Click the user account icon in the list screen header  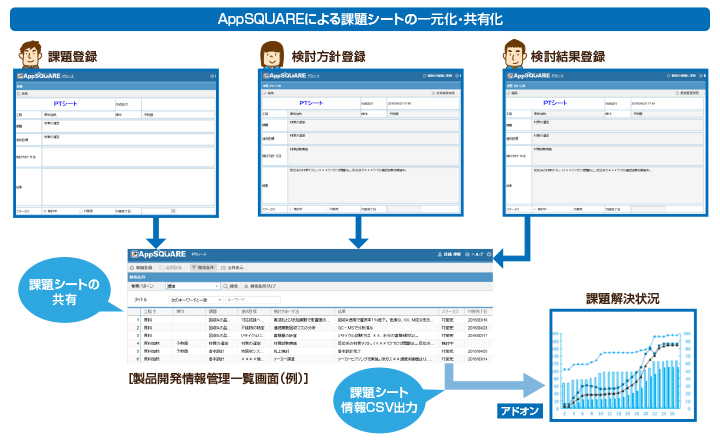(x=440, y=254)
